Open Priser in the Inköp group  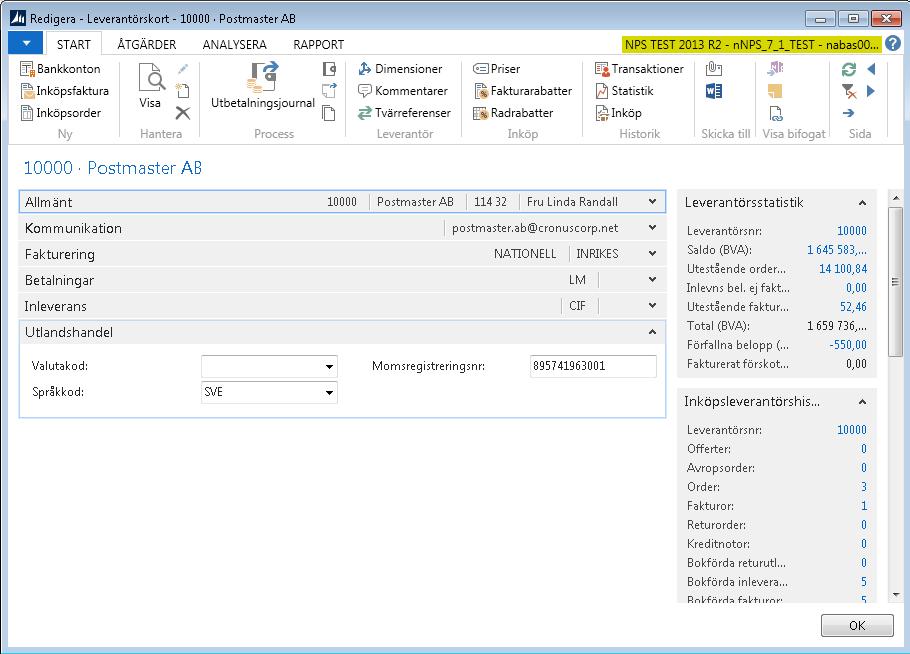pyautogui.click(x=497, y=68)
